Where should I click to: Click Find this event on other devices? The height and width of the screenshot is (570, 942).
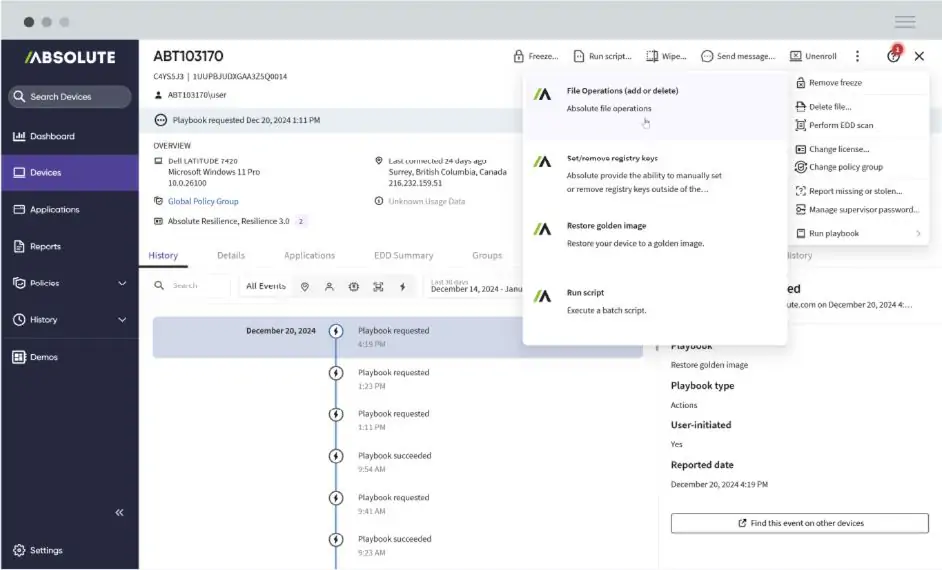pyautogui.click(x=800, y=523)
